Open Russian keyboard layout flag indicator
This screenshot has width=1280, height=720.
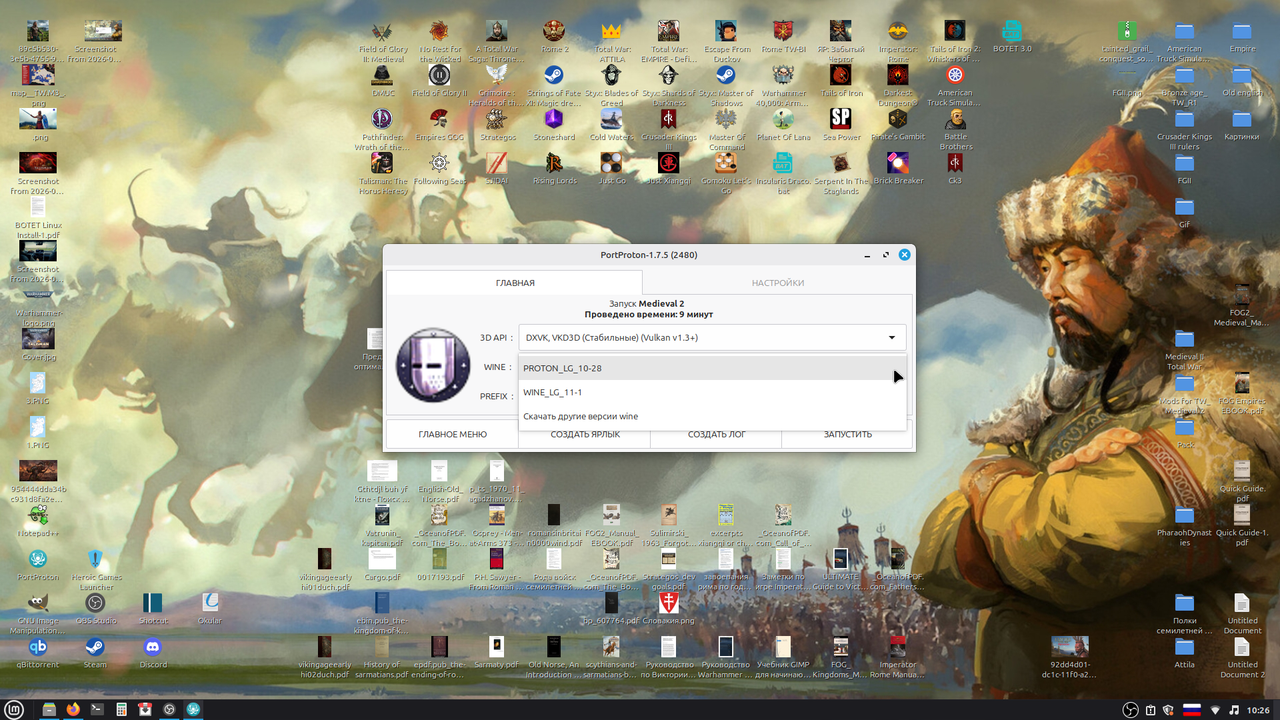(x=1192, y=709)
